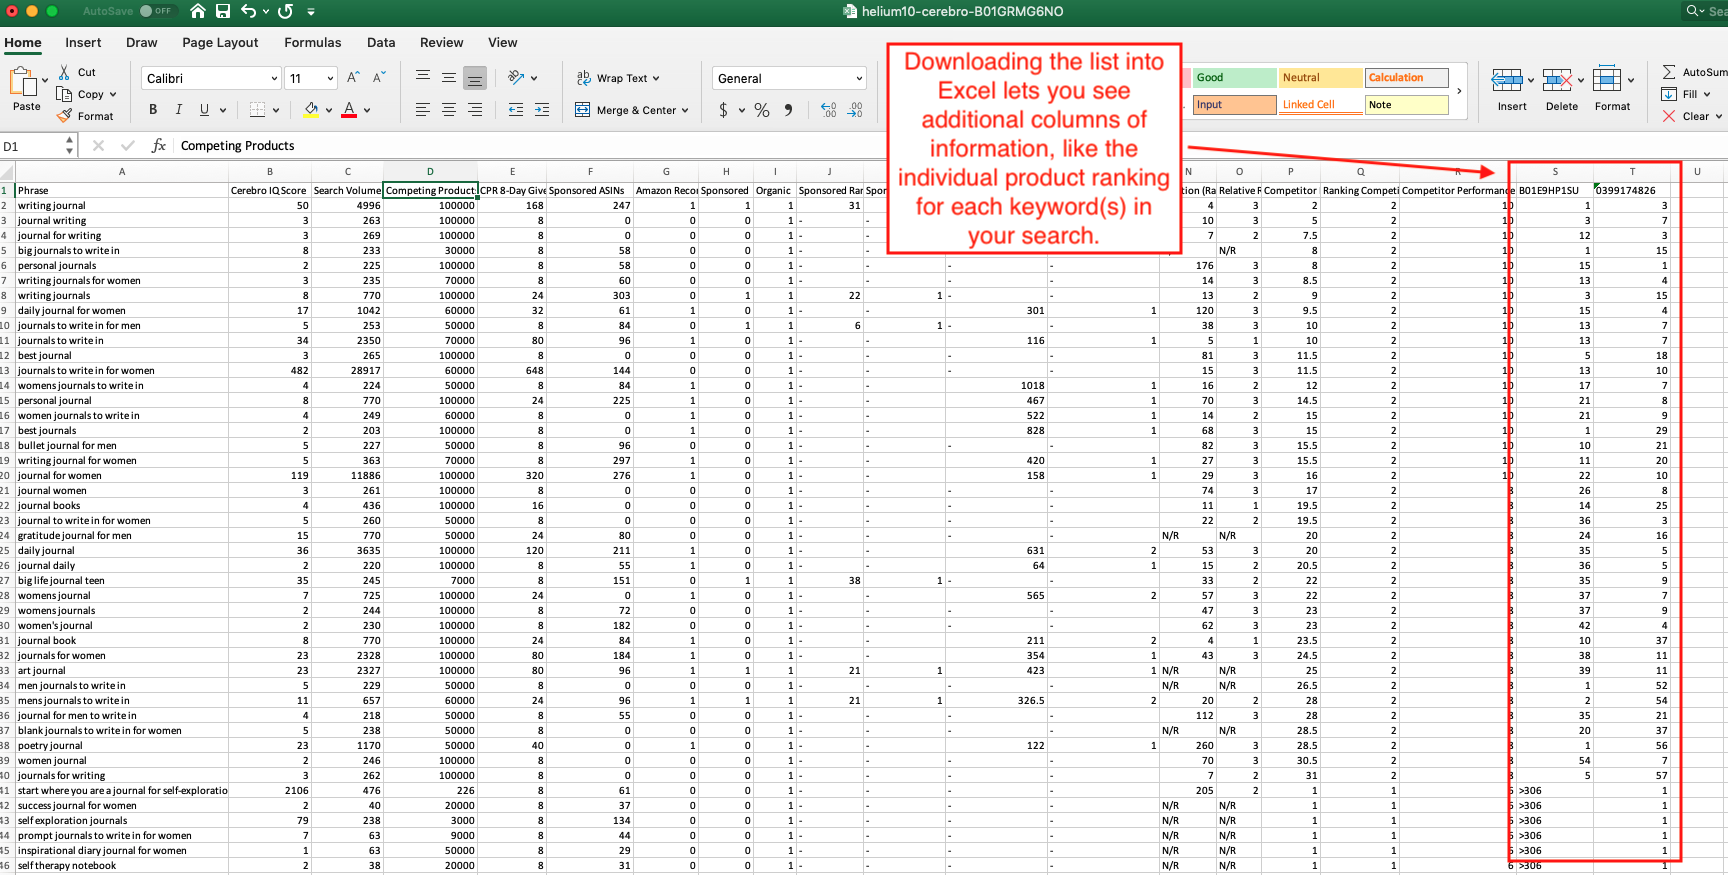The image size is (1728, 875).
Task: Open the underline style arrow
Action: [223, 110]
